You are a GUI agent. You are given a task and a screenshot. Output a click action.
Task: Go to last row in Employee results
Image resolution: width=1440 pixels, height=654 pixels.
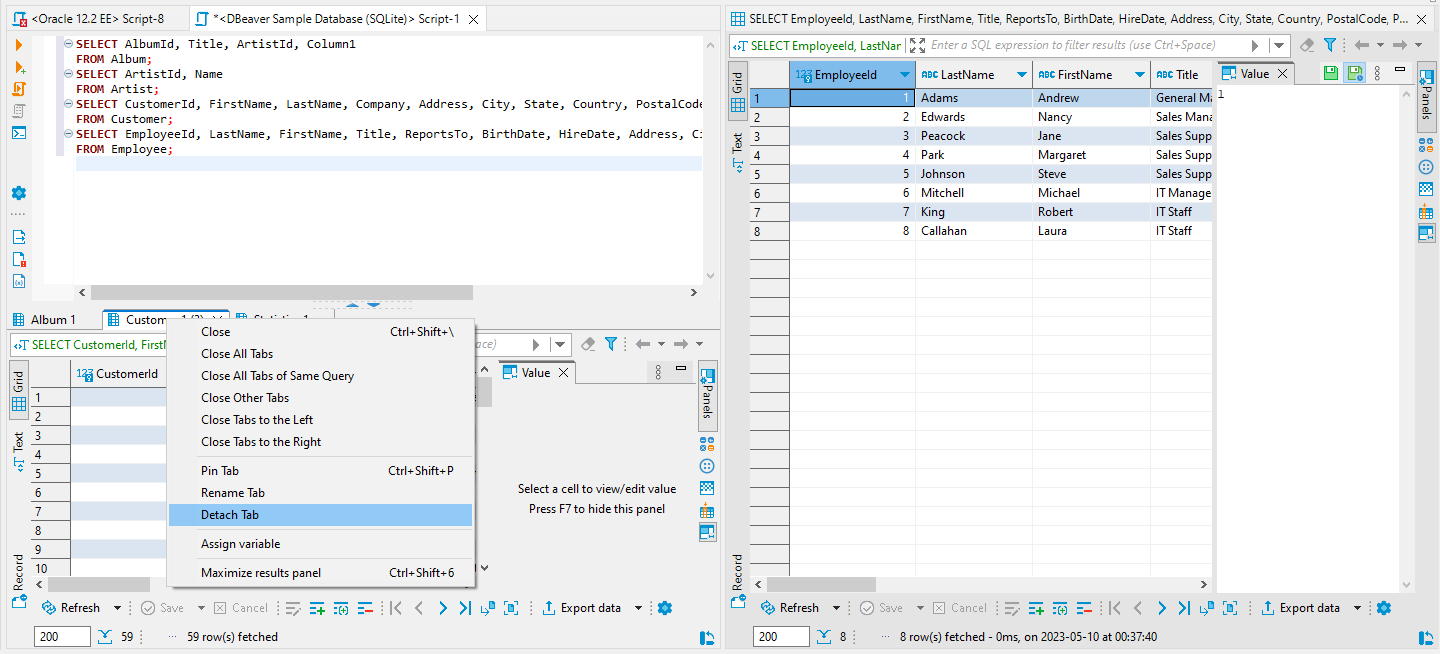click(1184, 608)
